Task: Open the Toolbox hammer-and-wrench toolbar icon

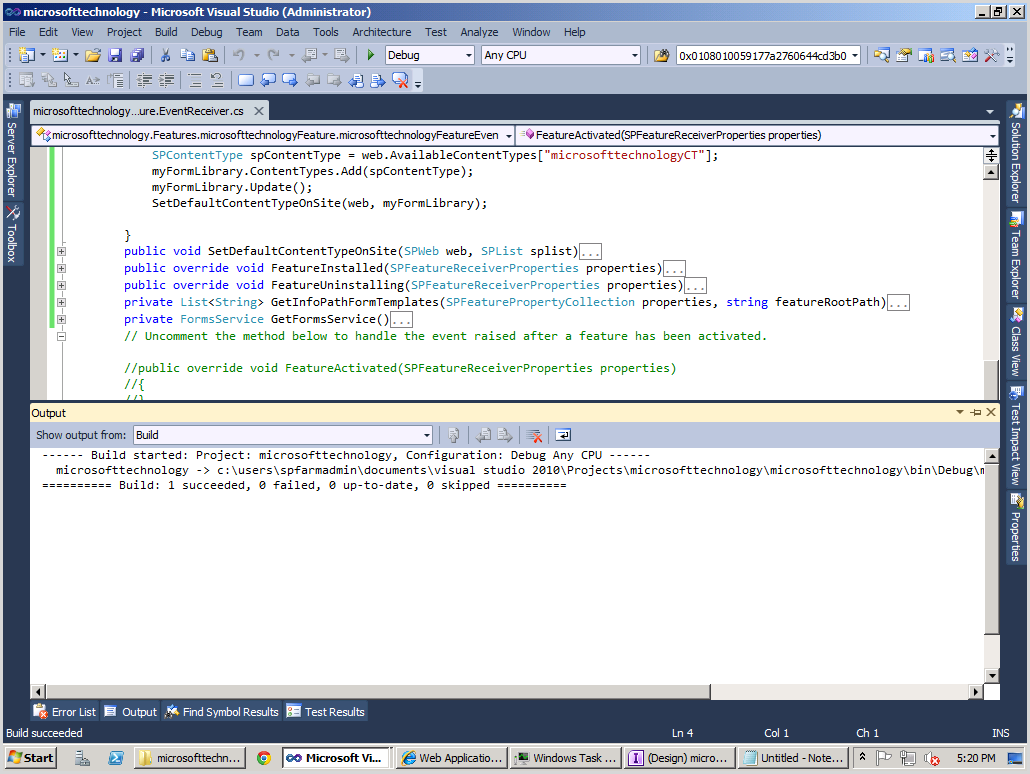Action: [991, 56]
